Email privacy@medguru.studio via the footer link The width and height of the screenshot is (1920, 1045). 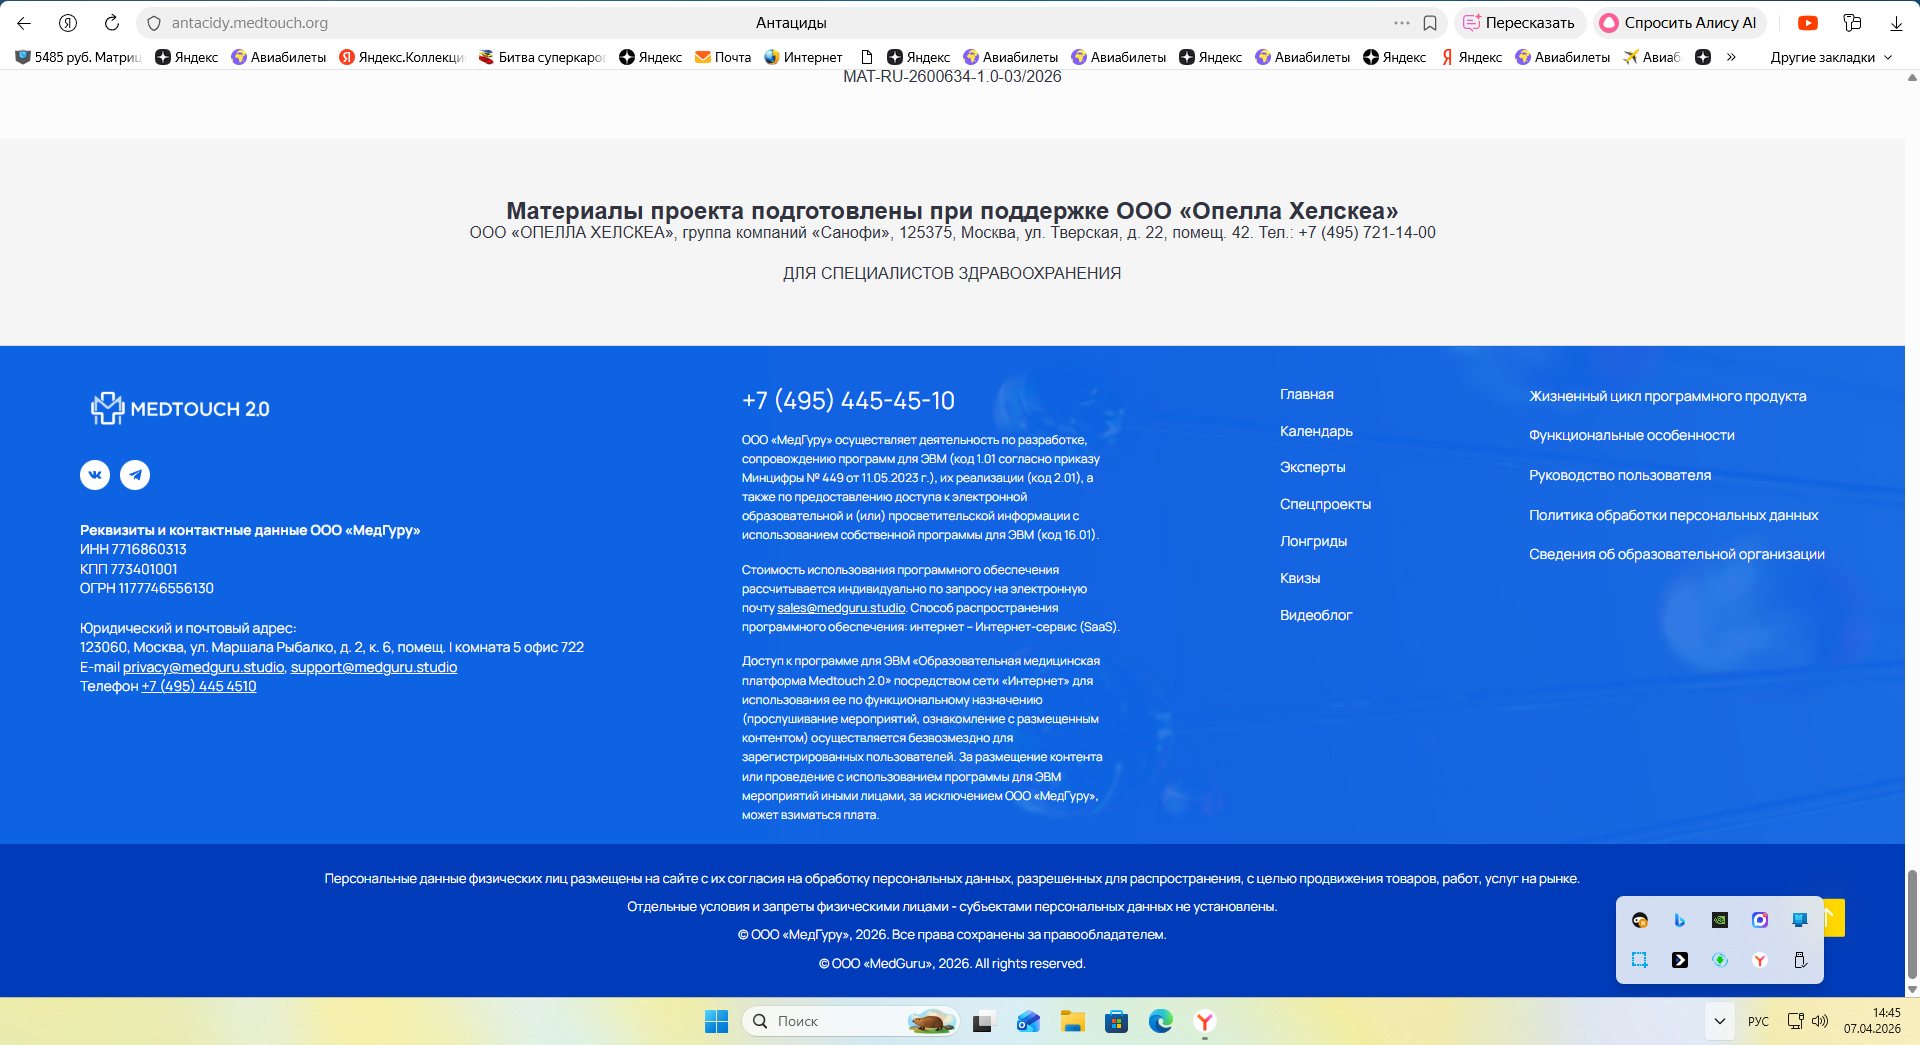(x=203, y=667)
